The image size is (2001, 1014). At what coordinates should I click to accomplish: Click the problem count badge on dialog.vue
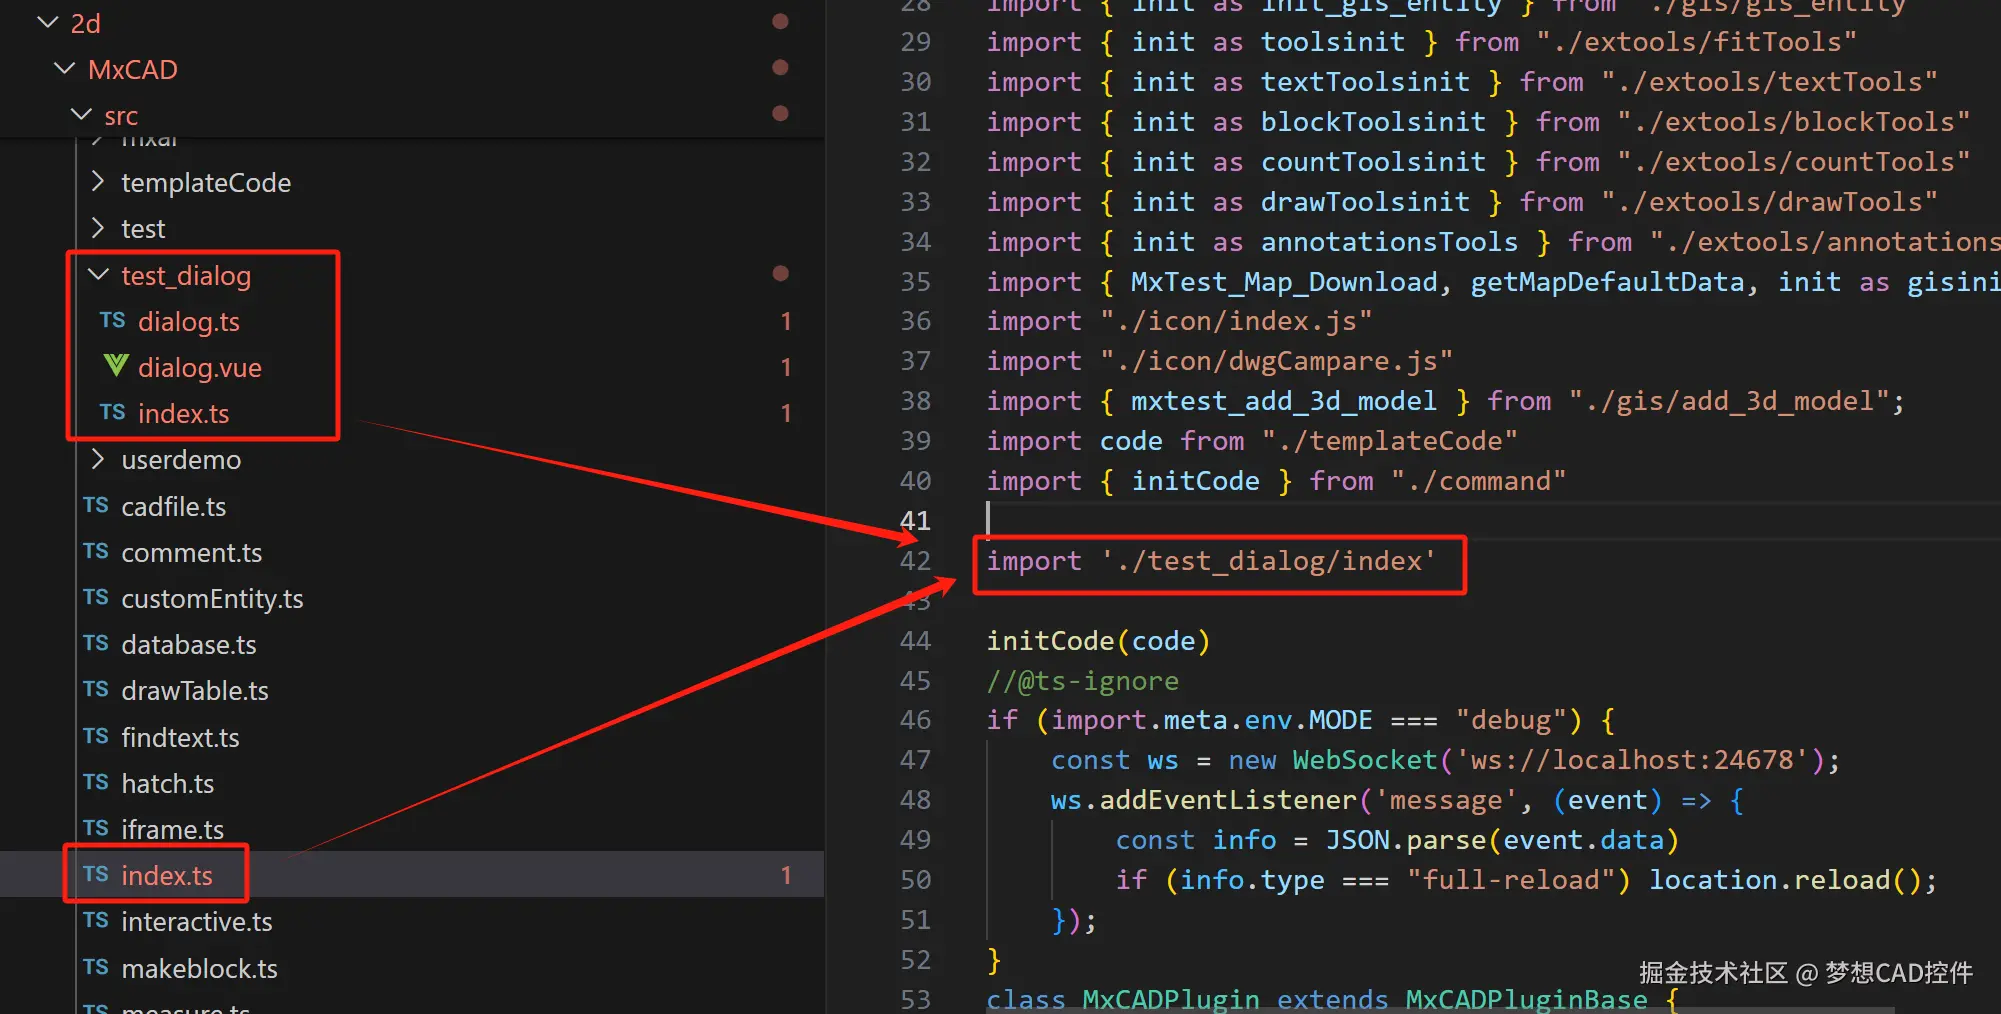(786, 367)
